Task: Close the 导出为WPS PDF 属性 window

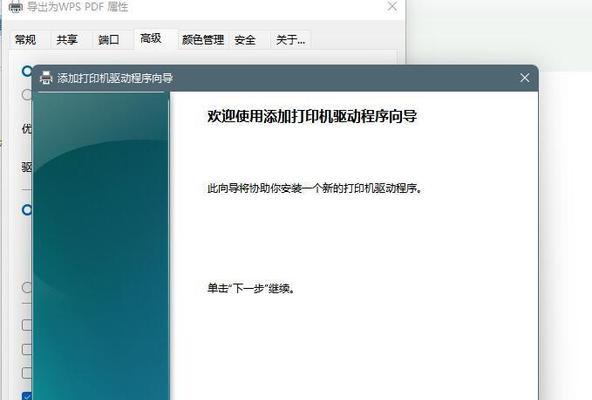Action: [392, 6]
